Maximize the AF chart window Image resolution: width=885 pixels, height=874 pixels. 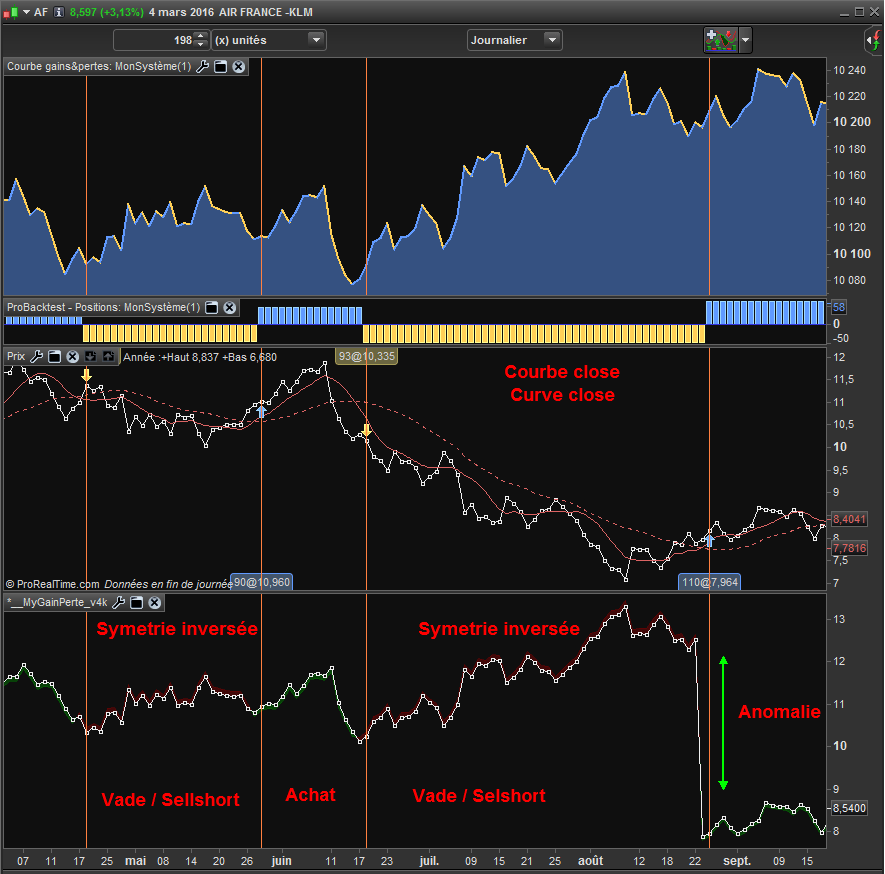pyautogui.click(x=859, y=12)
